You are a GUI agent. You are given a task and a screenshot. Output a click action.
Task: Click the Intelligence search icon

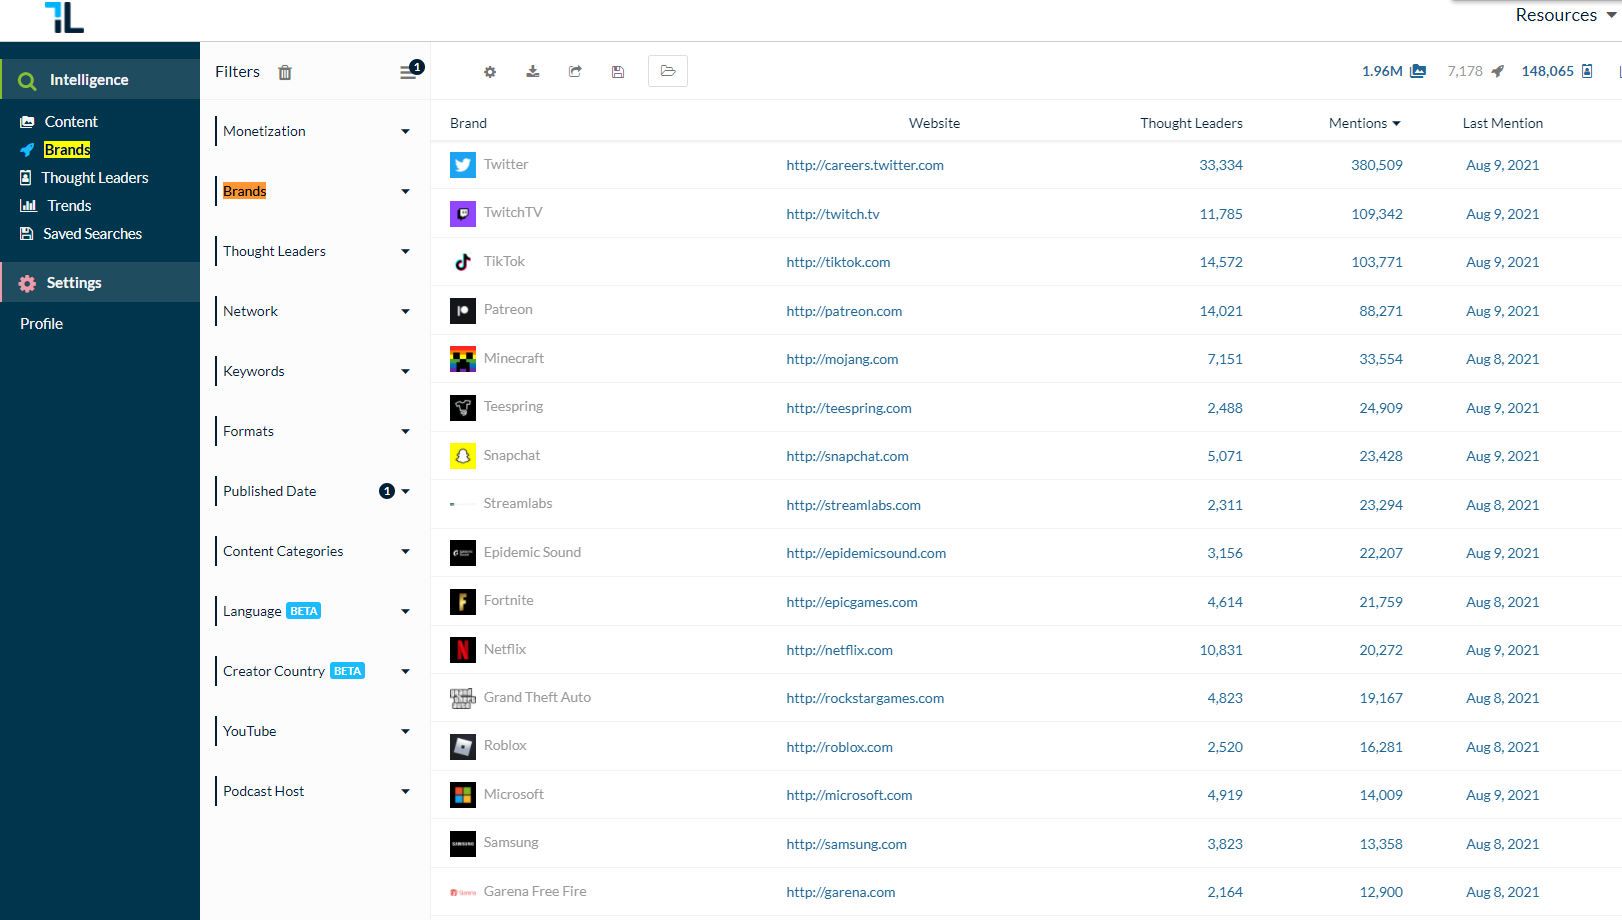pos(27,81)
